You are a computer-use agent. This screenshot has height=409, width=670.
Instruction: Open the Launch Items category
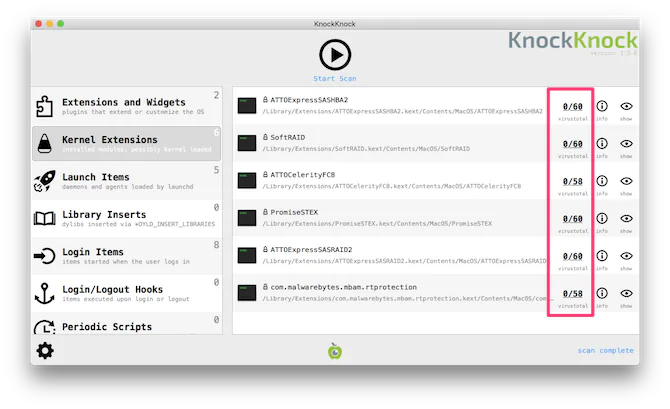[x=127, y=181]
